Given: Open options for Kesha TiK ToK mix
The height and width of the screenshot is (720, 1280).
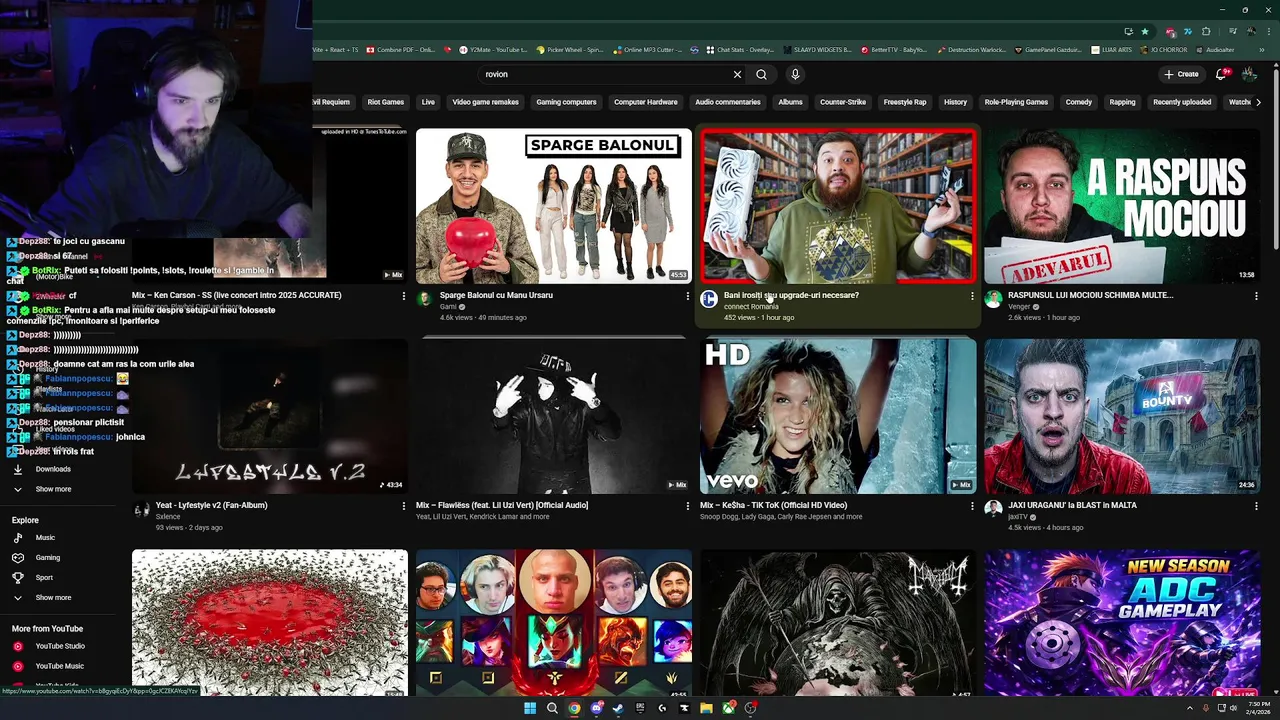Looking at the screenshot, I should (x=972, y=506).
